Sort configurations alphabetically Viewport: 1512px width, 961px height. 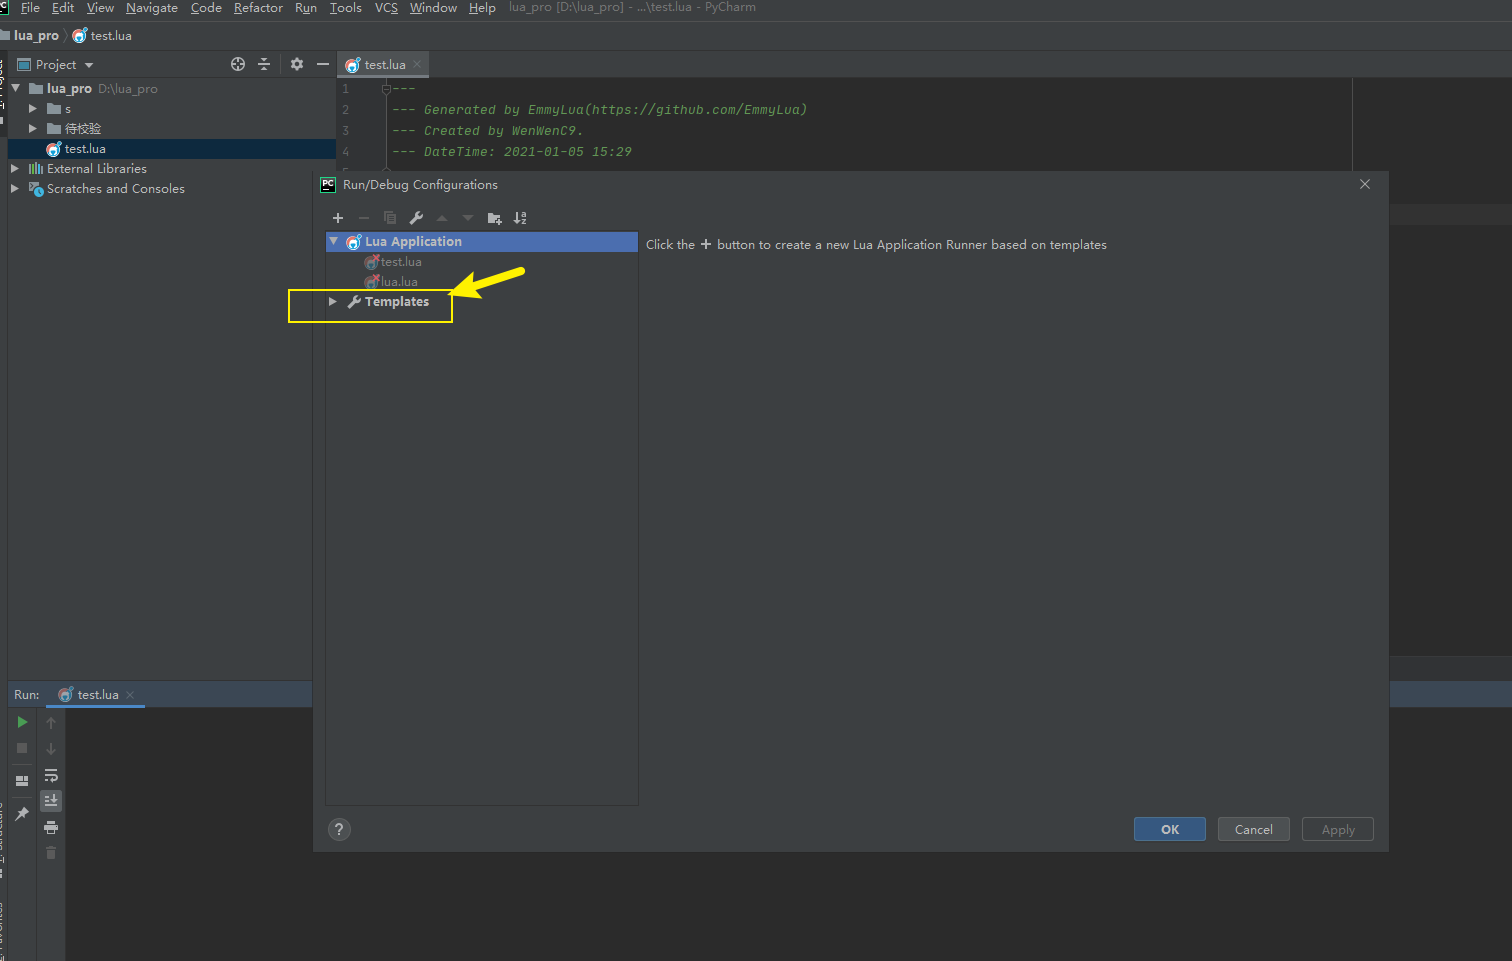520,218
